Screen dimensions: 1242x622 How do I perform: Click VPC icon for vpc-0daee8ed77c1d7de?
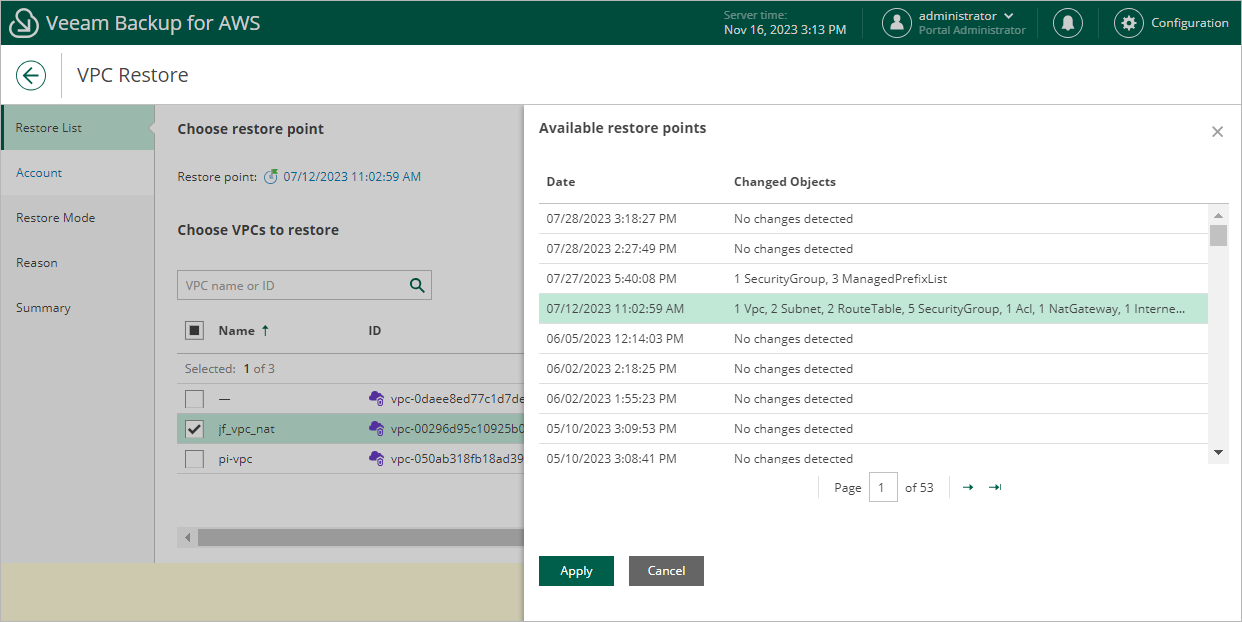point(376,398)
